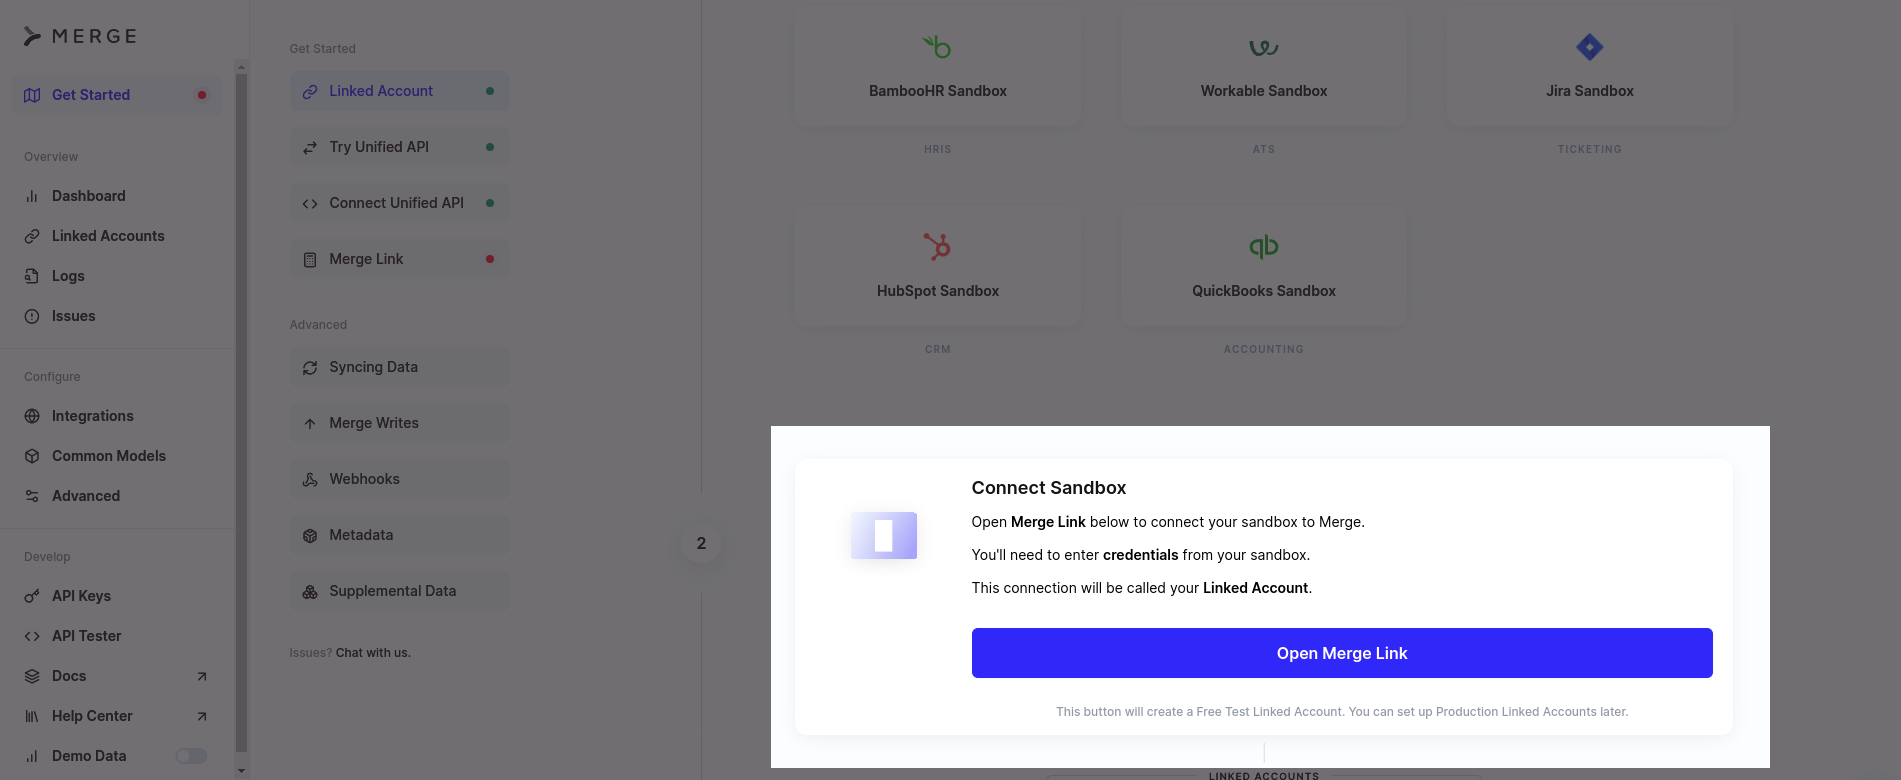Screen dimensions: 1901x780
Task: Click the Merge logo in the top left
Action: 80,36
